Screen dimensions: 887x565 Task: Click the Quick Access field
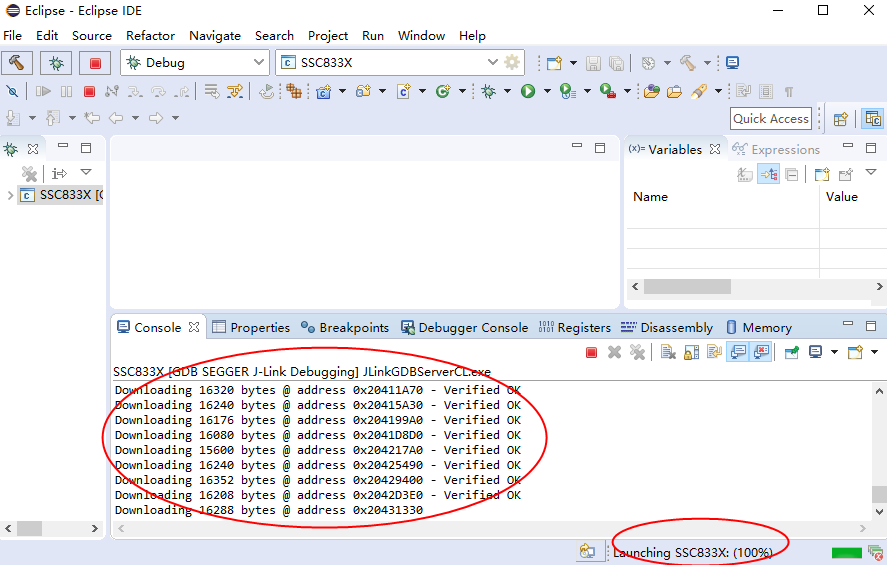[x=771, y=119]
